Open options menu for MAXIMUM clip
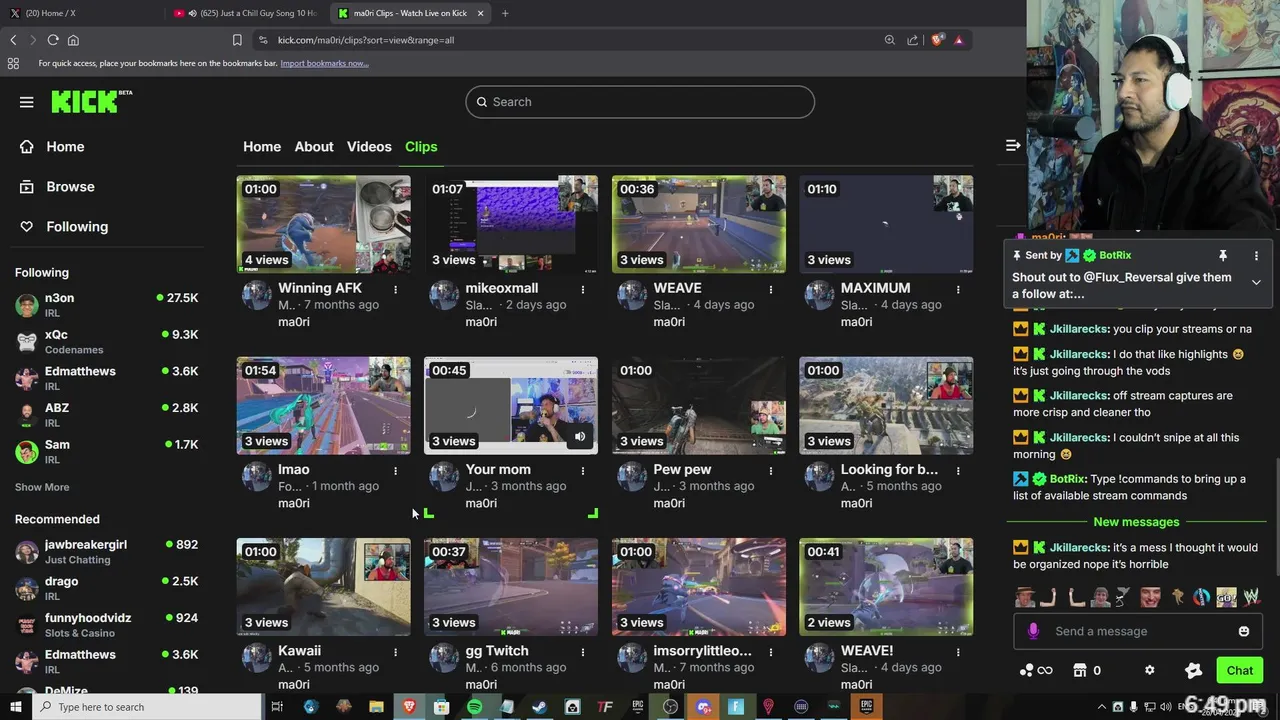 click(958, 289)
